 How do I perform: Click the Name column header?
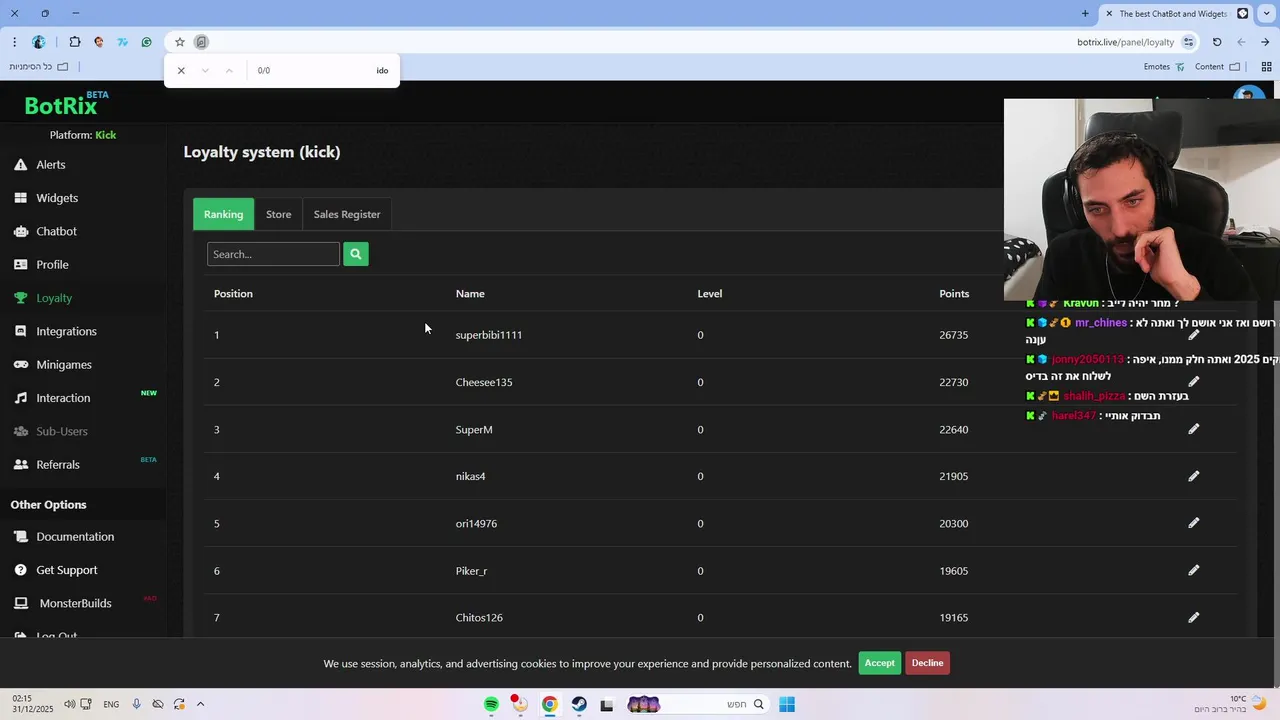(x=470, y=293)
